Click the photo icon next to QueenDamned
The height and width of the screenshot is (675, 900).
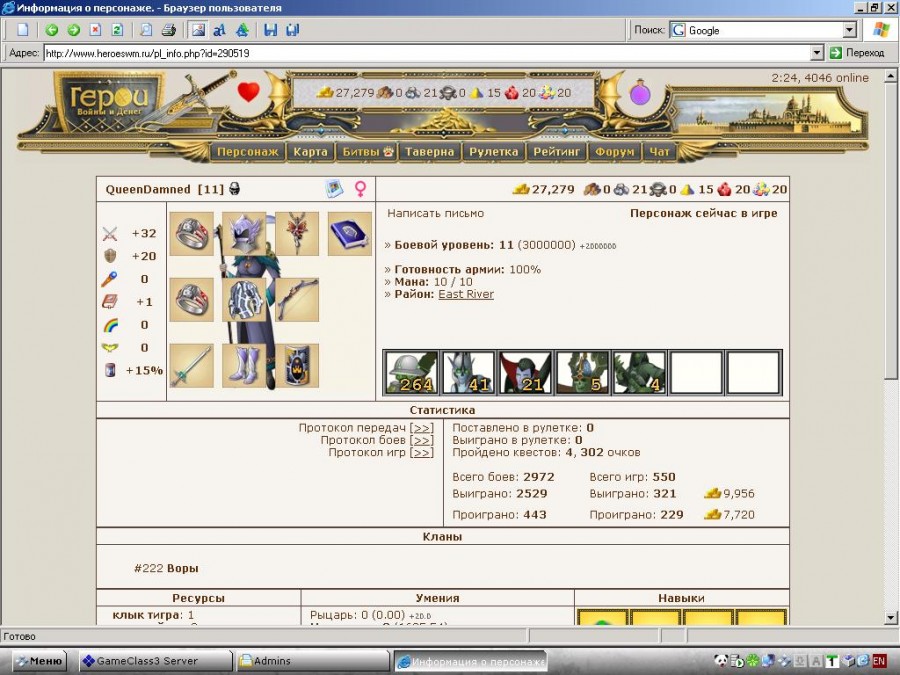(334, 188)
